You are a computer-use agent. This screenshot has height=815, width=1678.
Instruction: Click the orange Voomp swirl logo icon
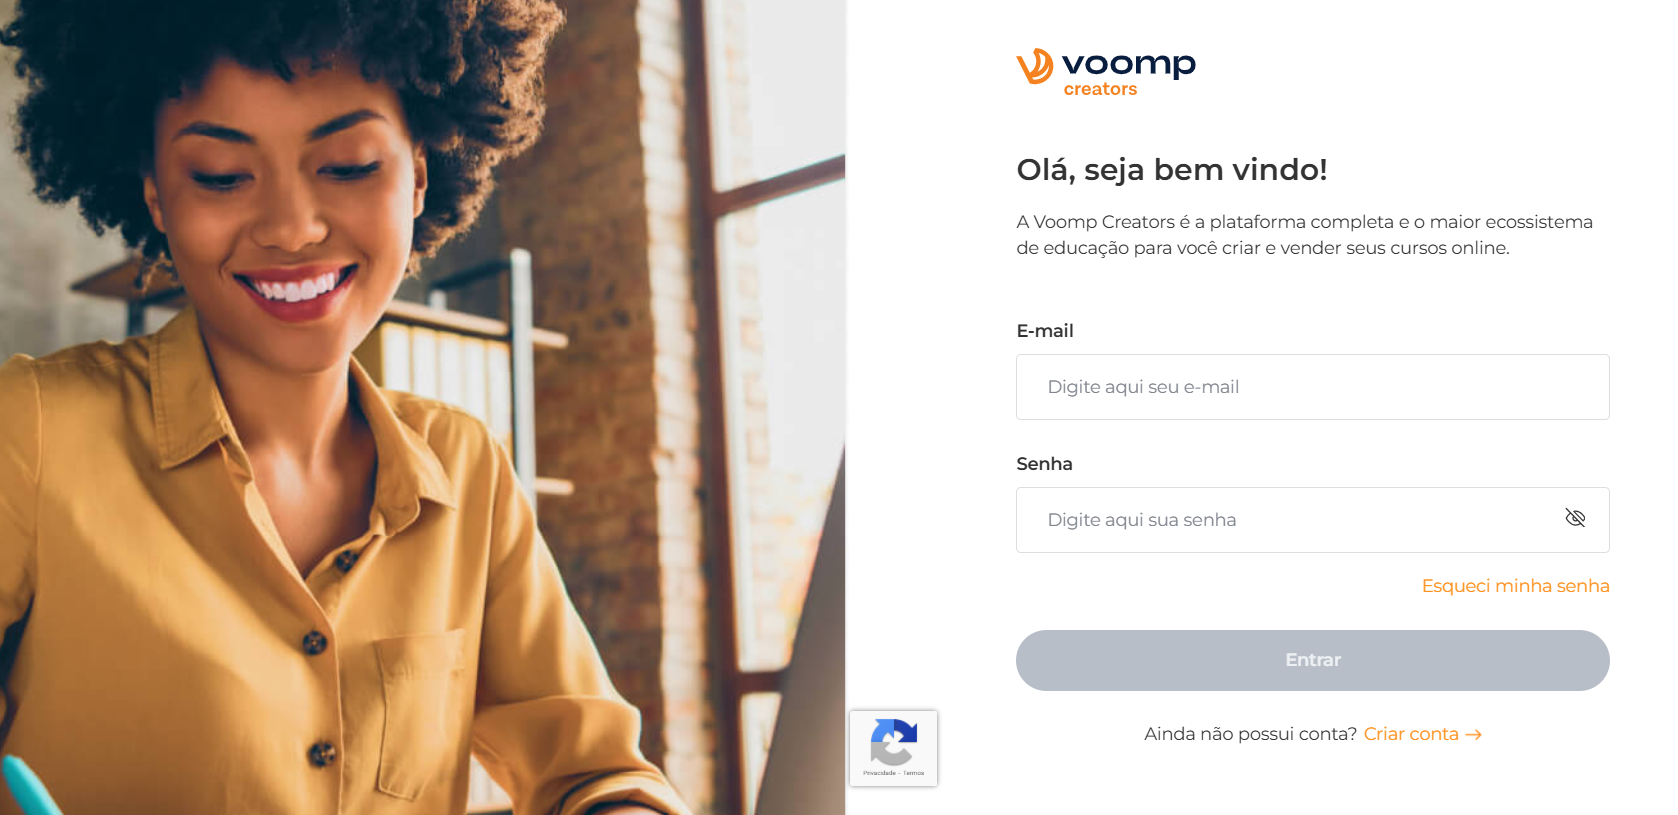tap(1034, 67)
